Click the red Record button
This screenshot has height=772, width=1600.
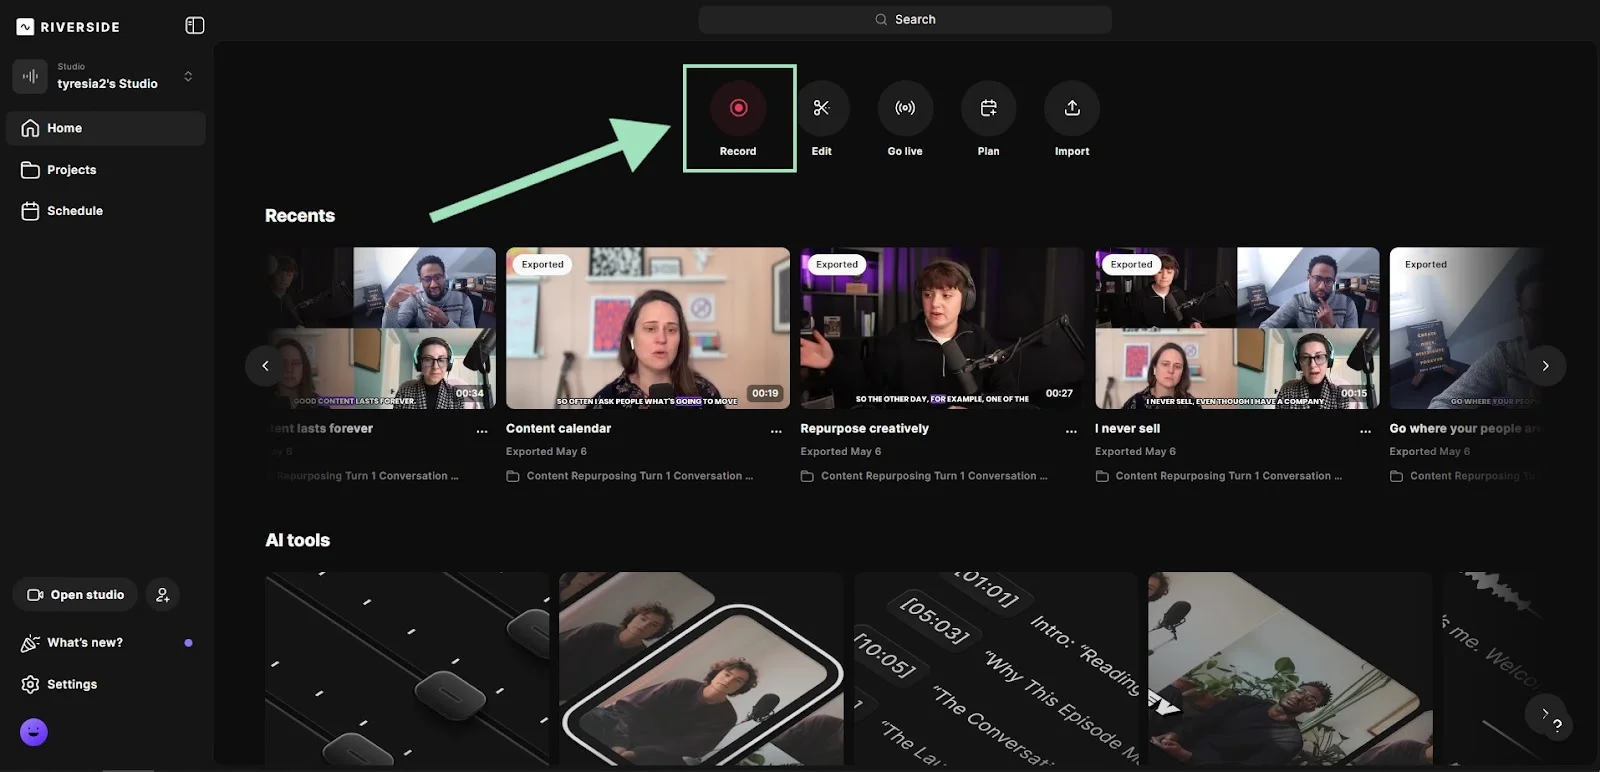tap(738, 108)
